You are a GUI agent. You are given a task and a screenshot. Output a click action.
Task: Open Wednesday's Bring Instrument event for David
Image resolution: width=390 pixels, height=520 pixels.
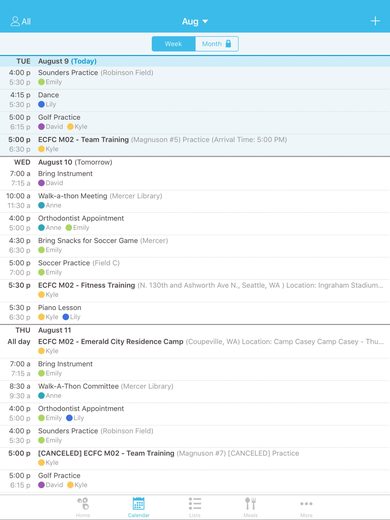(x=195, y=179)
